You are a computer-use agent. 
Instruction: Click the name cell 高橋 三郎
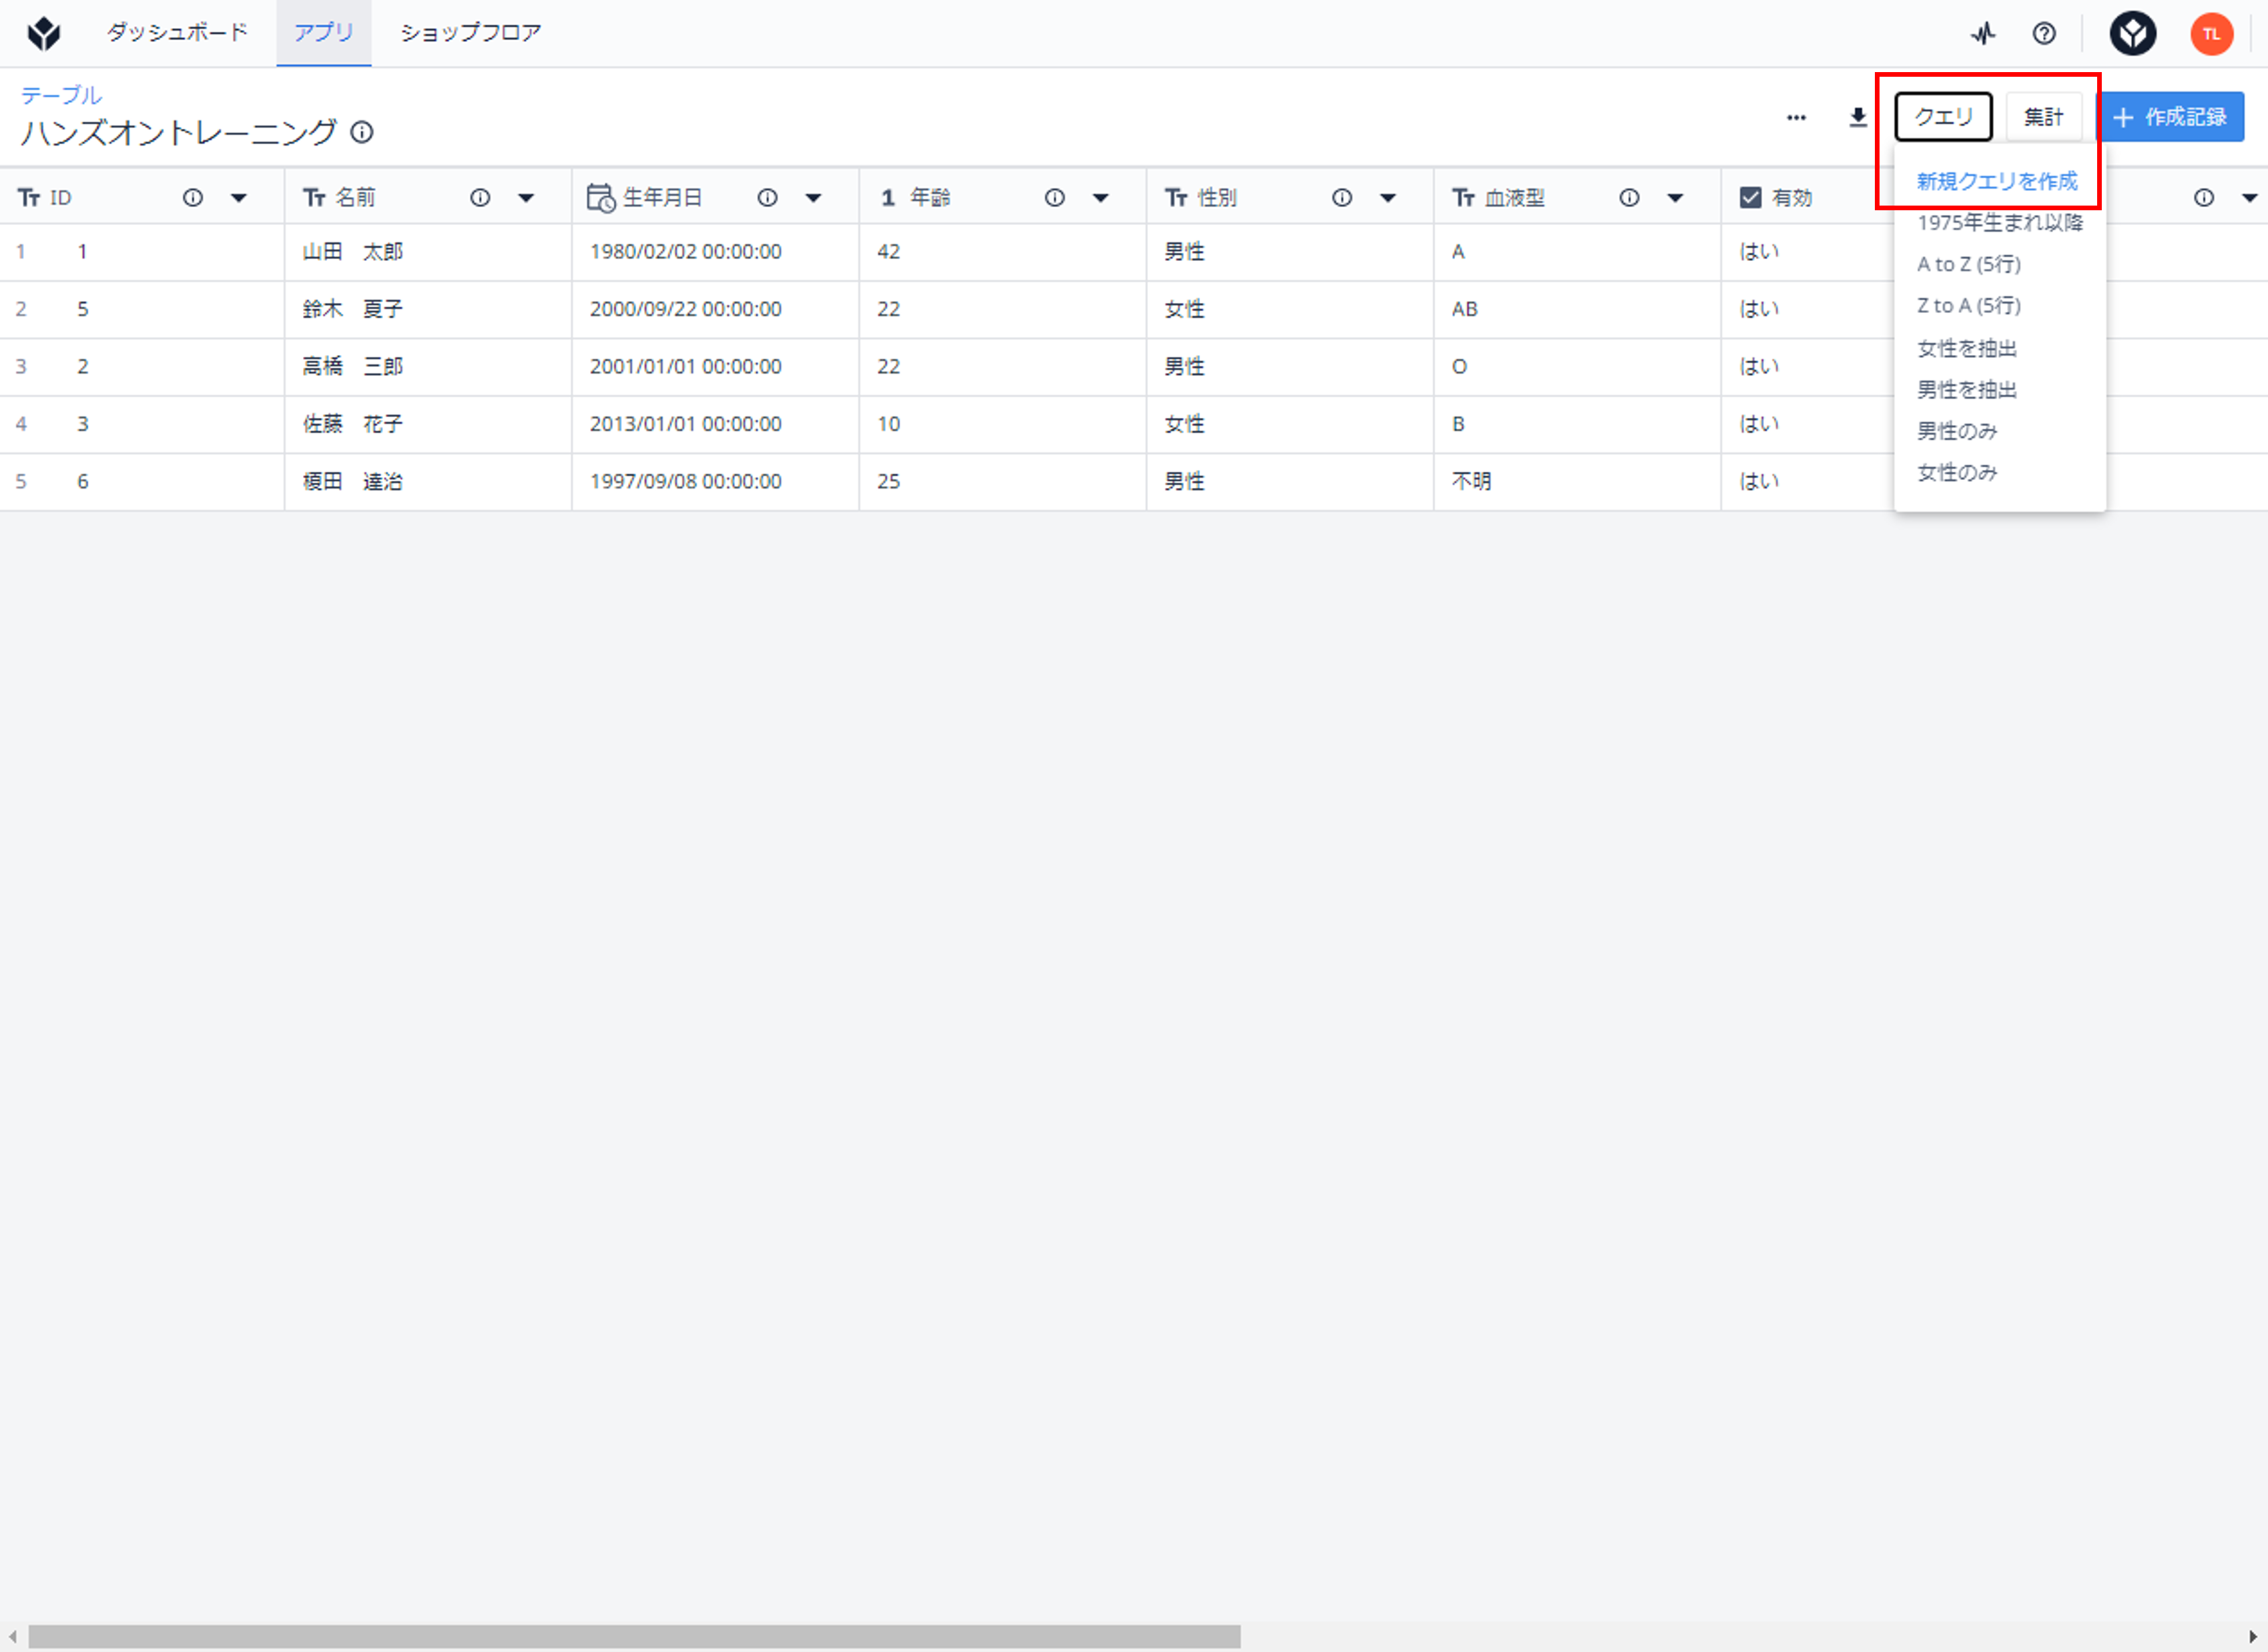[x=427, y=367]
